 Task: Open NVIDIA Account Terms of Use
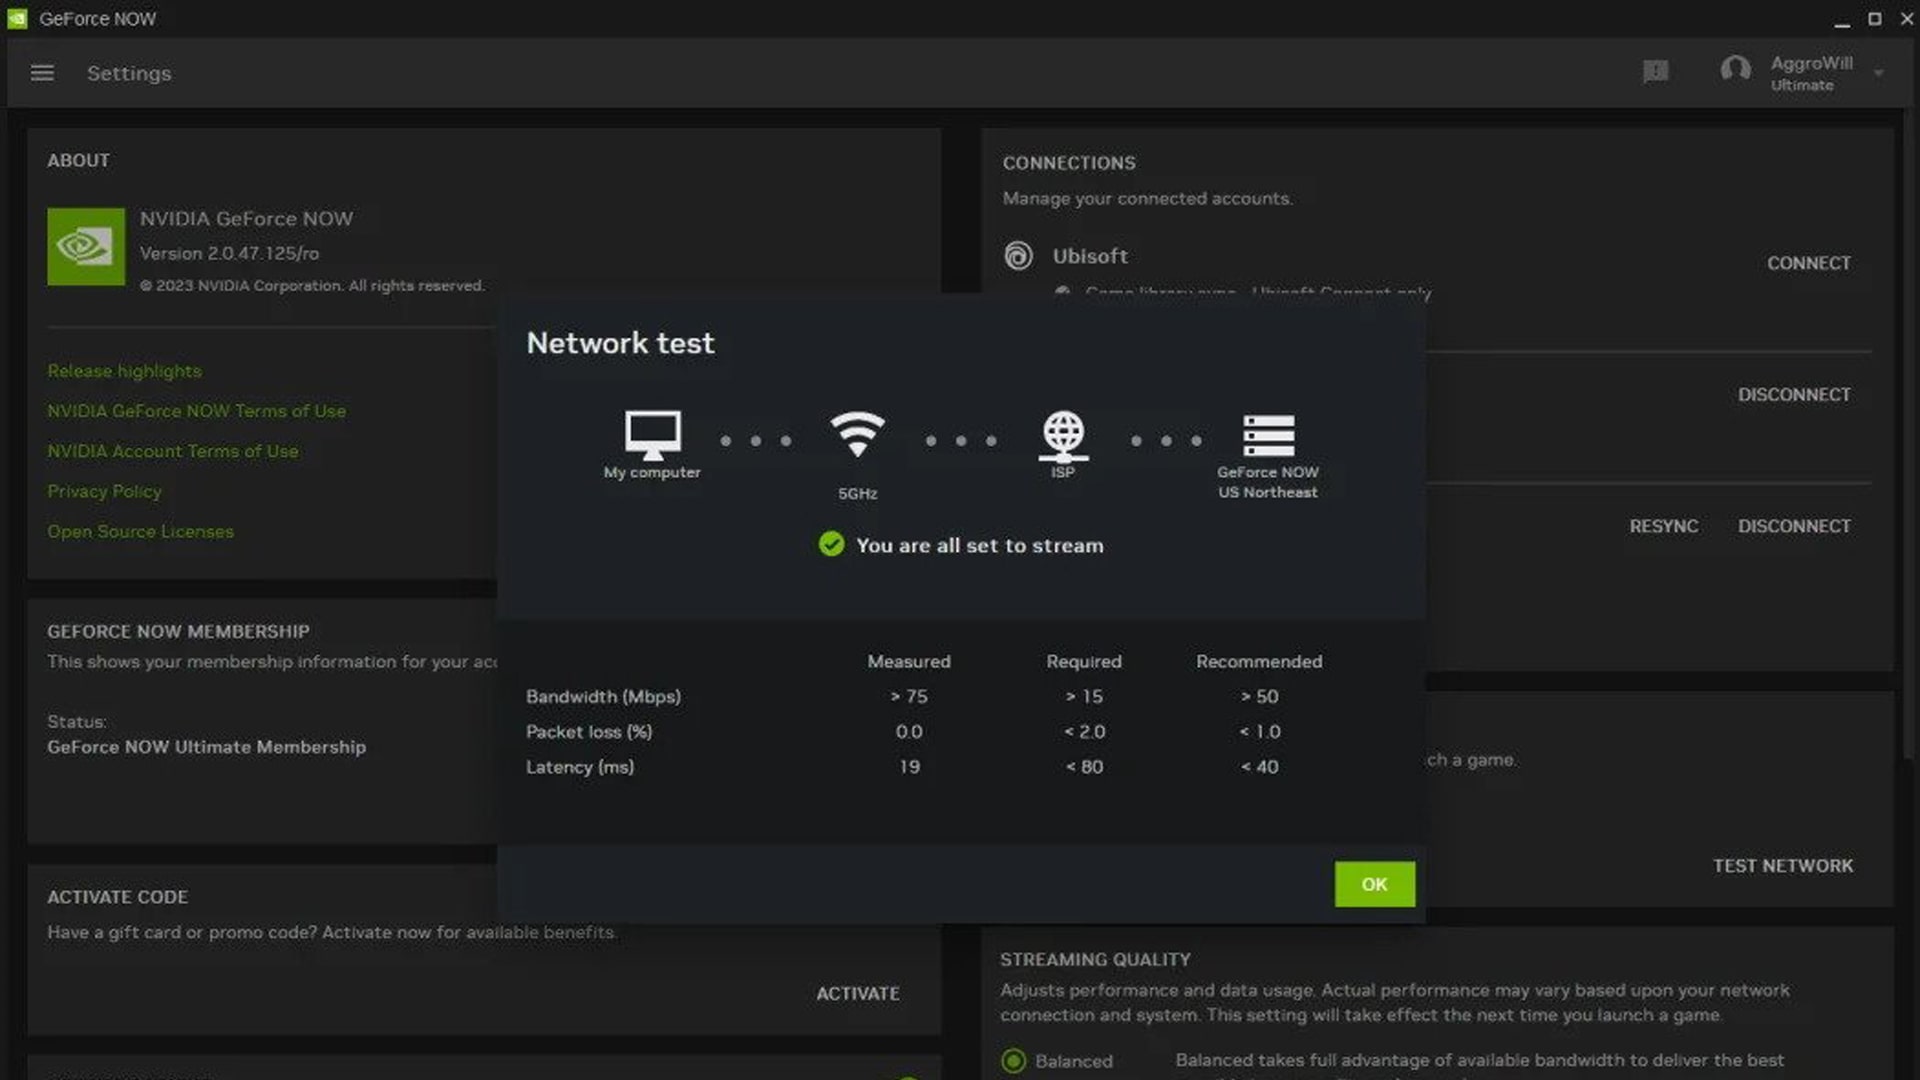point(172,451)
